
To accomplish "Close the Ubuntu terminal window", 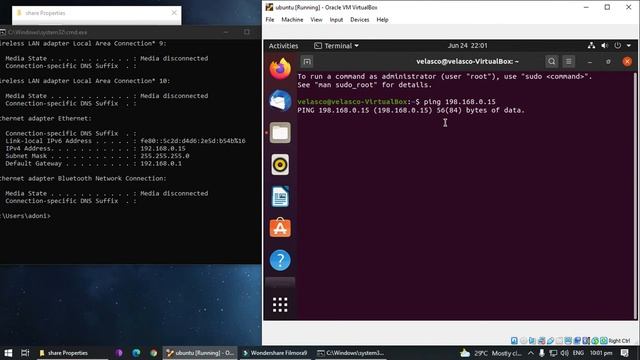I will 627,62.
